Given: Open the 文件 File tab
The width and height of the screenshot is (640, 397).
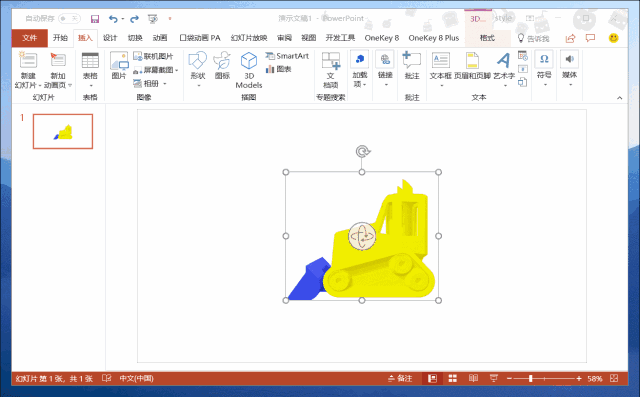Looking at the screenshot, I should [x=29, y=38].
